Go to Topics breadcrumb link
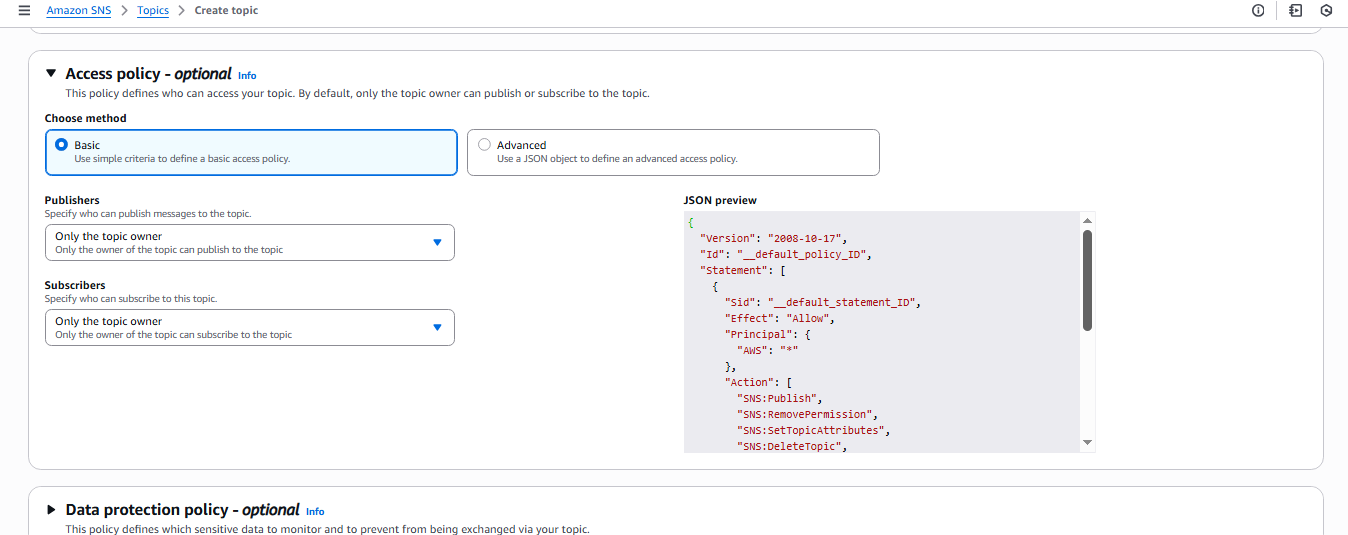 (153, 10)
